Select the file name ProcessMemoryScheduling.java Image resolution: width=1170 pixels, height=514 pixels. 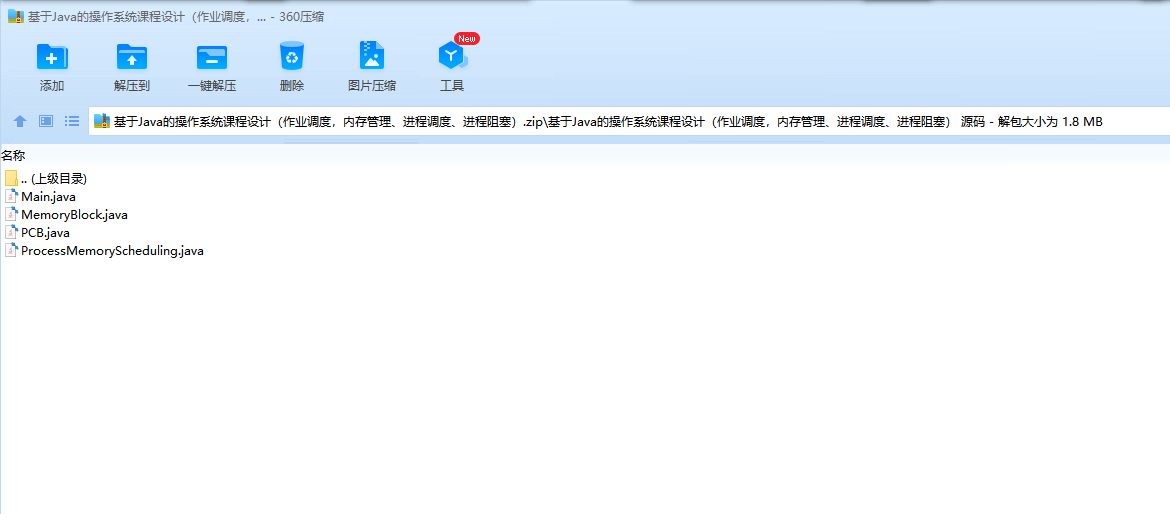[x=112, y=251]
